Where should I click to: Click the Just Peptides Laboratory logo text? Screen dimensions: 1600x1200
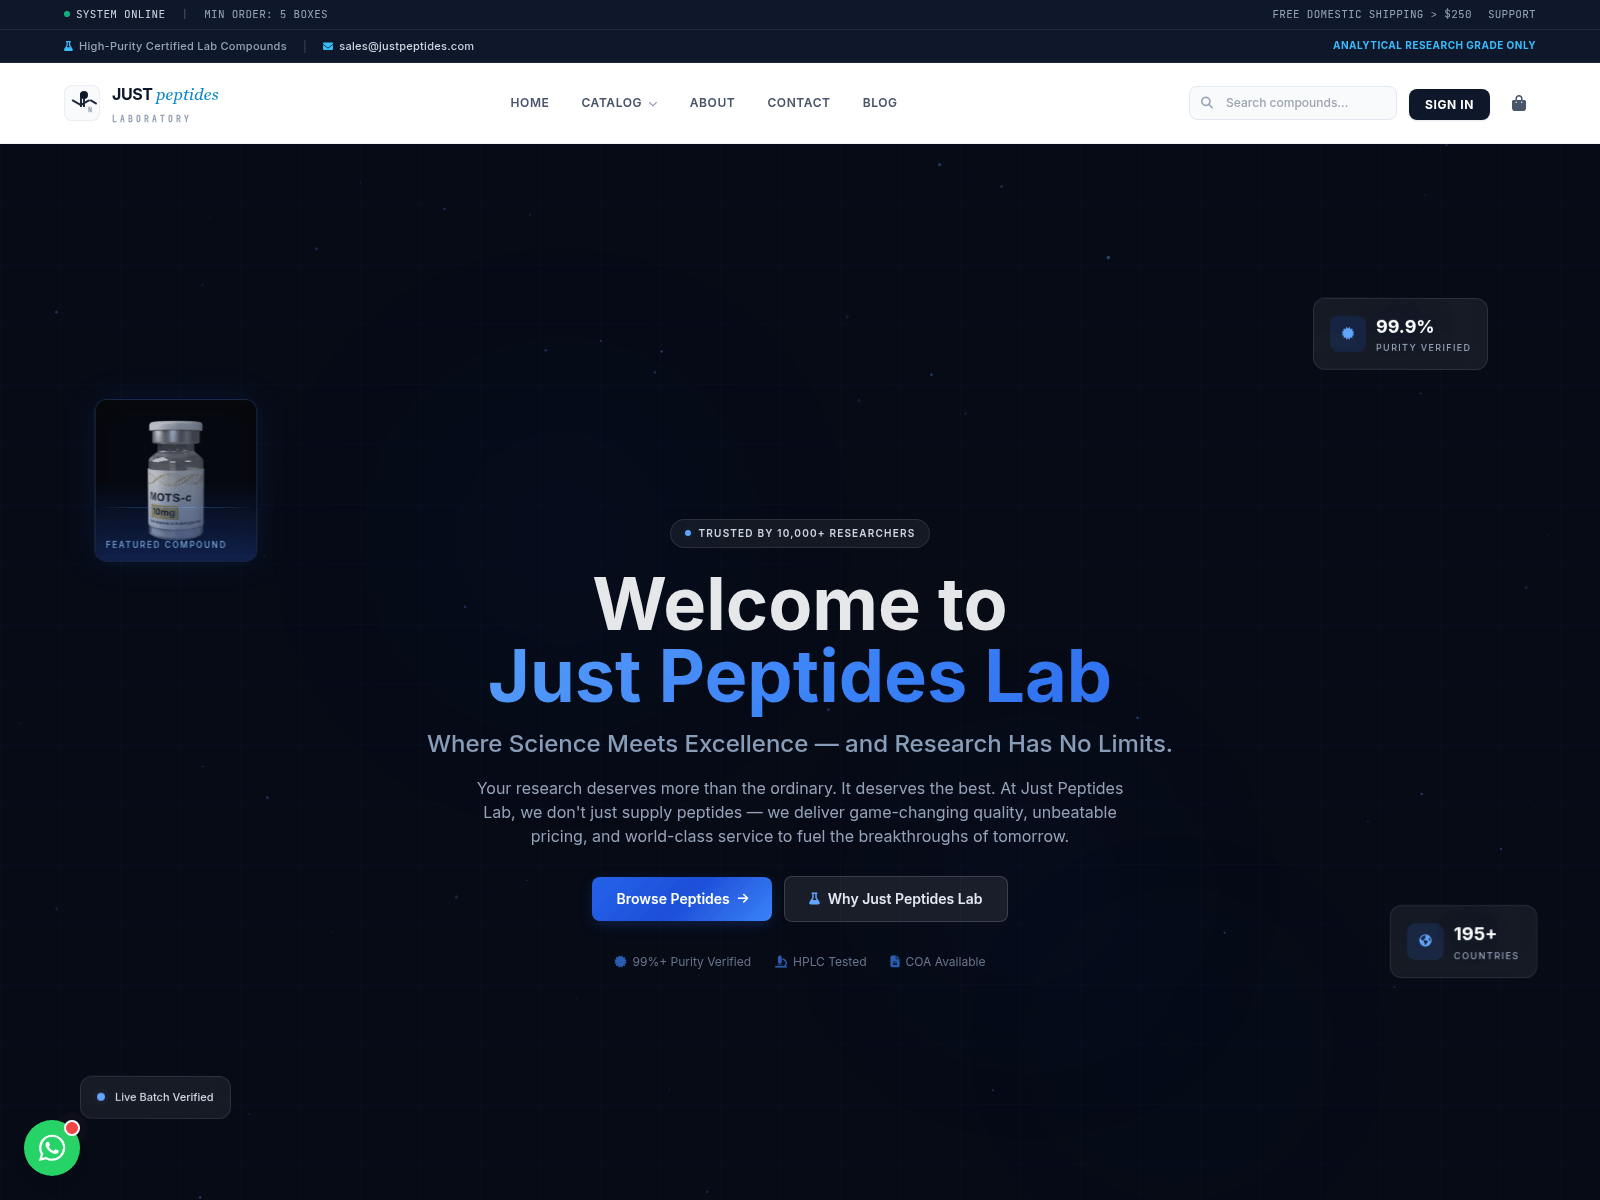165,104
